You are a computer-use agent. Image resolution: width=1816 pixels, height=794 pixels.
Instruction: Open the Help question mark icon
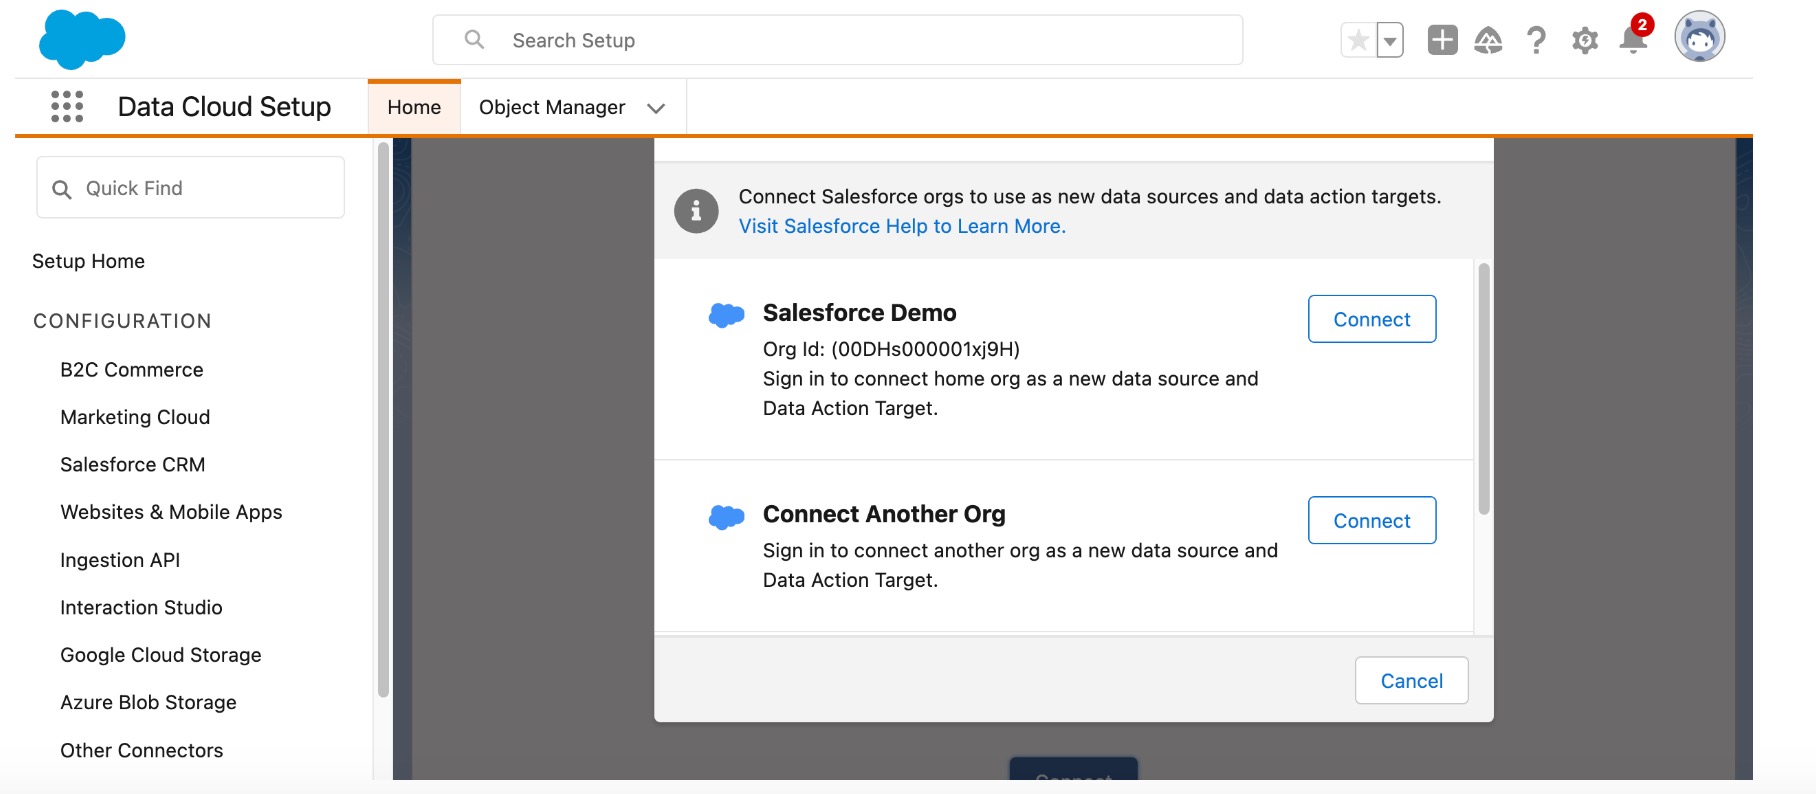pos(1536,40)
